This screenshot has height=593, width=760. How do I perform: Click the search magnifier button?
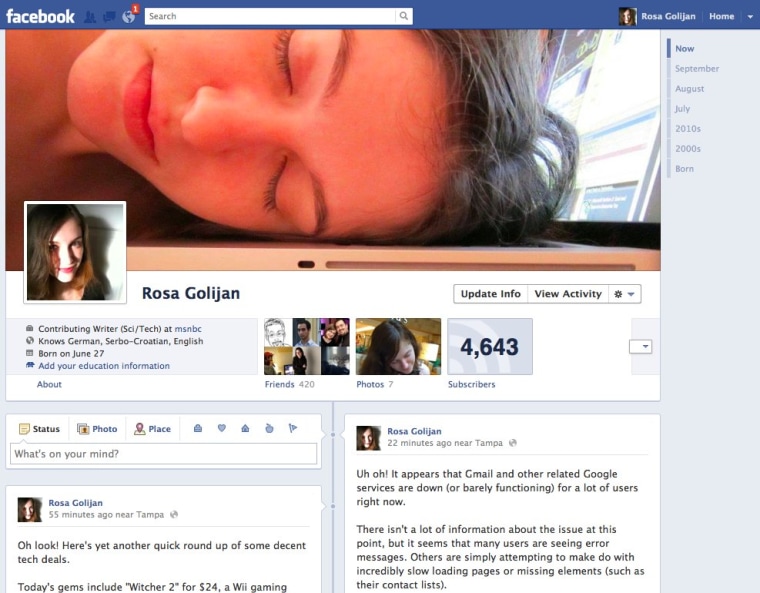[x=404, y=16]
